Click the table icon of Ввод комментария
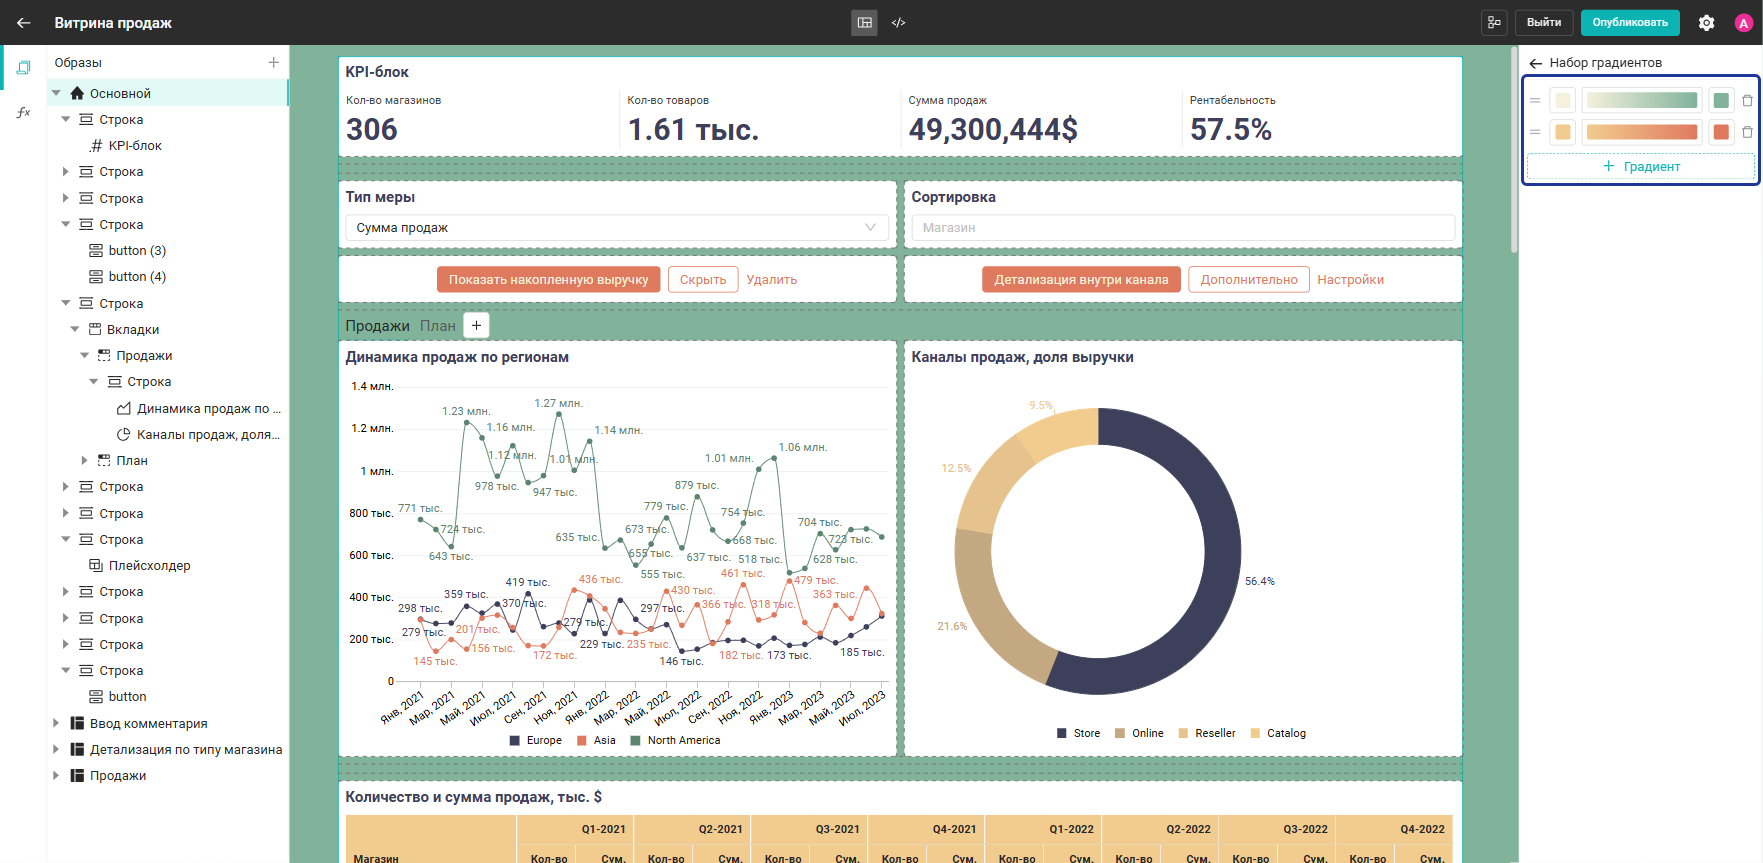This screenshot has height=863, width=1763. tap(77, 723)
